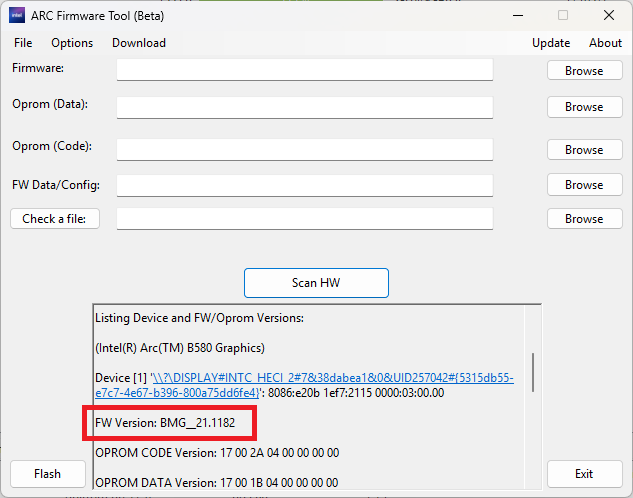Open the About menu

605,43
